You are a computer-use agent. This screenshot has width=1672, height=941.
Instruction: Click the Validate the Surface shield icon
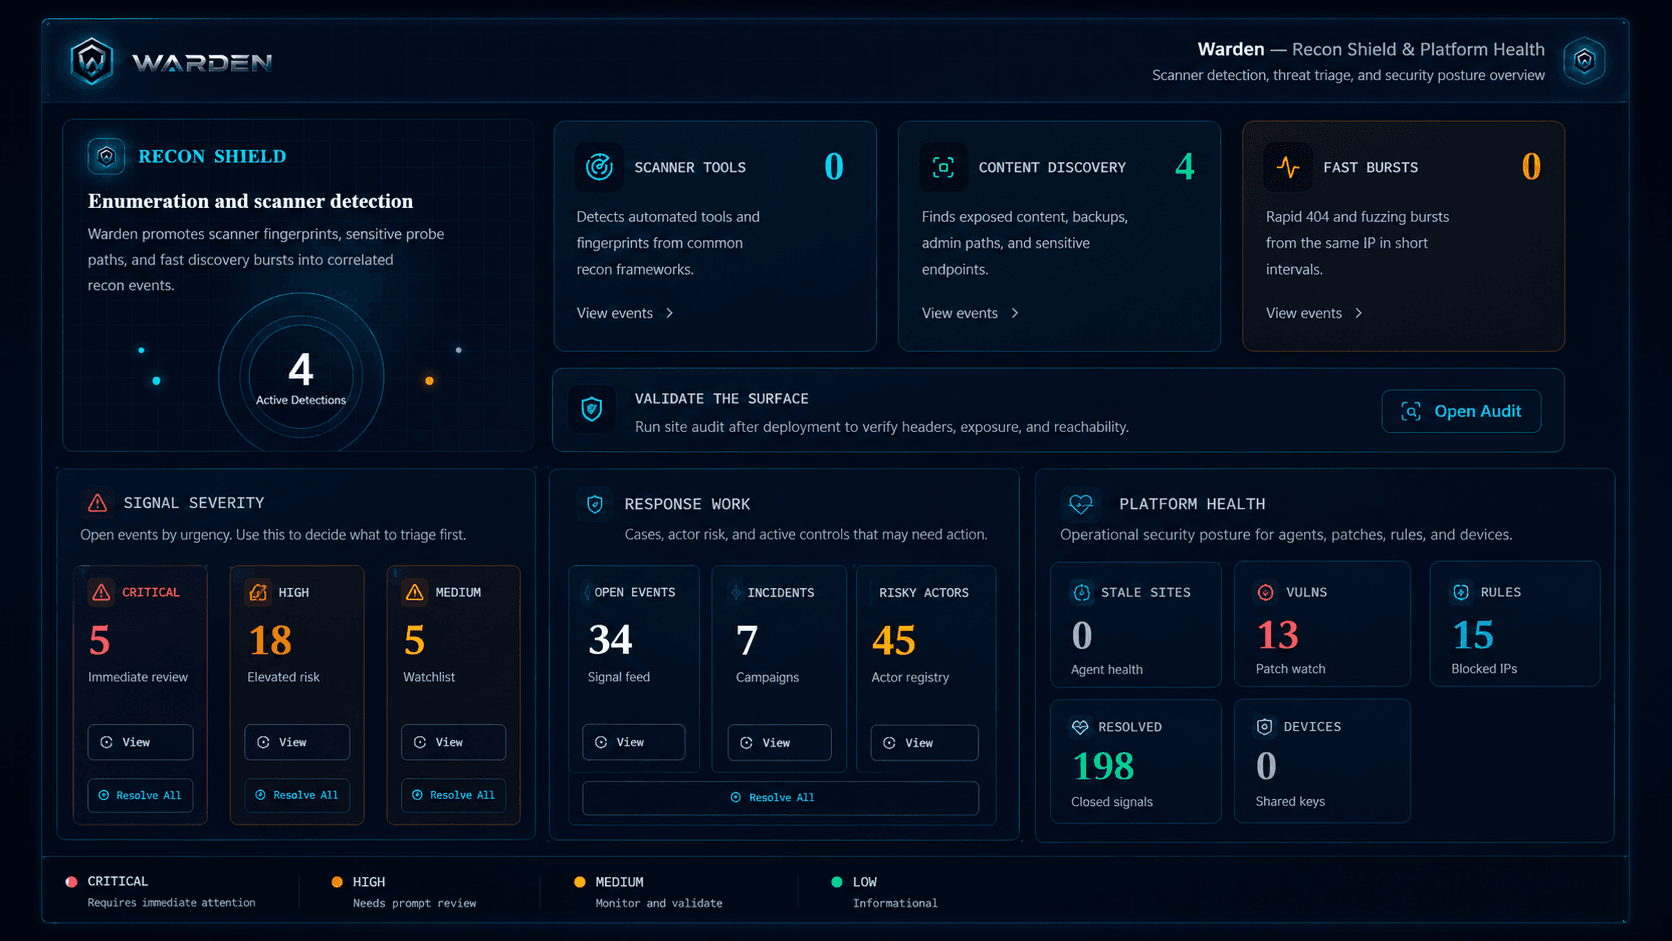click(x=592, y=409)
